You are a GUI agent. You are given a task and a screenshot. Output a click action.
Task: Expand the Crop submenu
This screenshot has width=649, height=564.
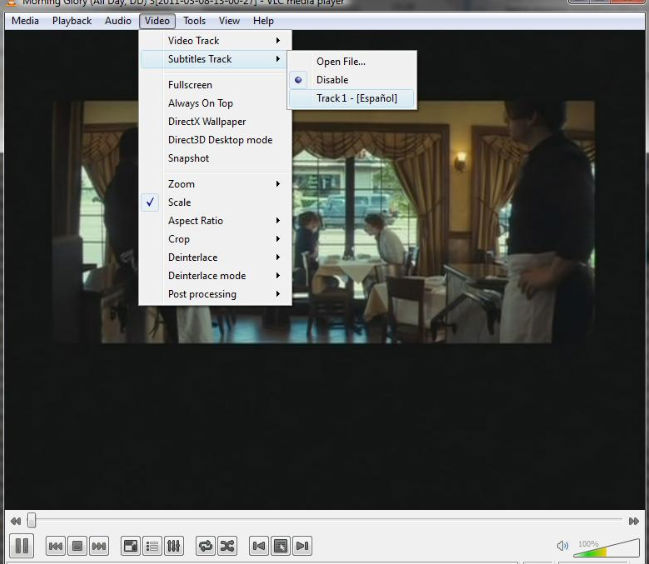215,239
